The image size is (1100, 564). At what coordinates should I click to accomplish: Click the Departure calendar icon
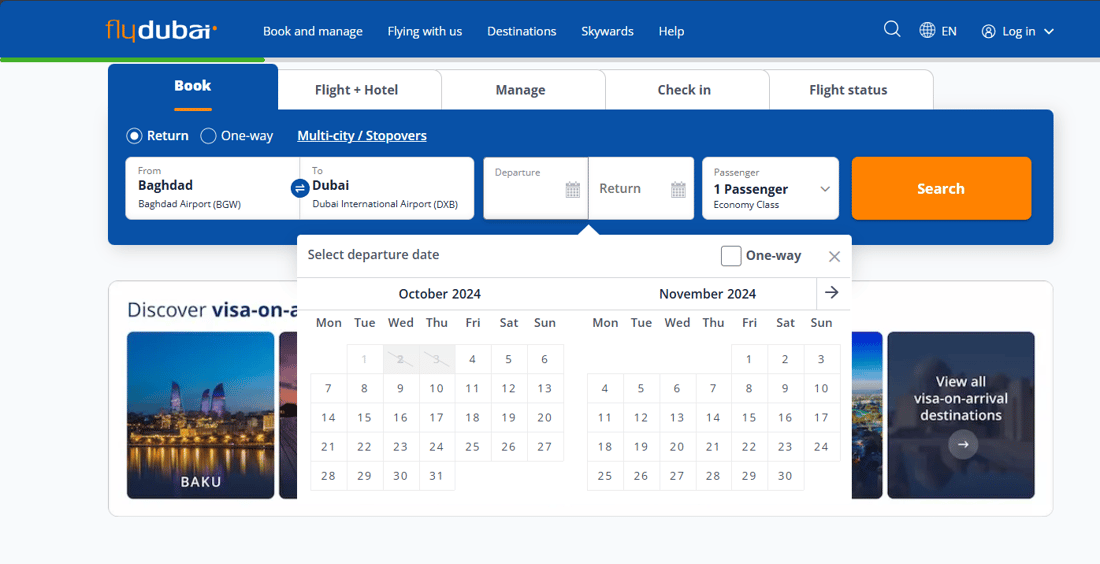(572, 189)
